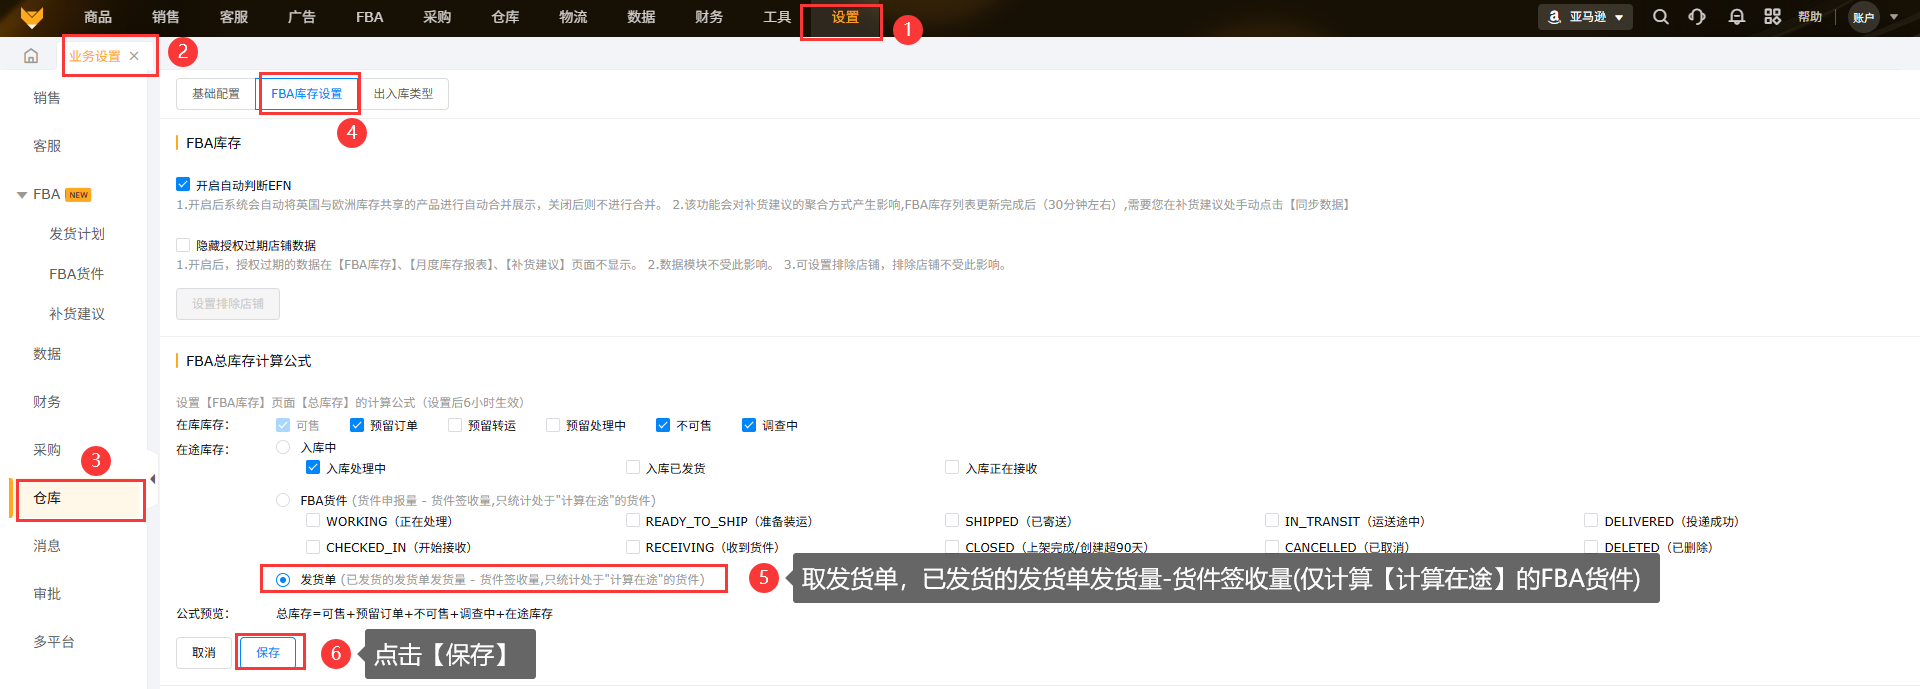Viewport: 1920px width, 689px height.
Task: Open the 广告 top menu
Action: (302, 17)
